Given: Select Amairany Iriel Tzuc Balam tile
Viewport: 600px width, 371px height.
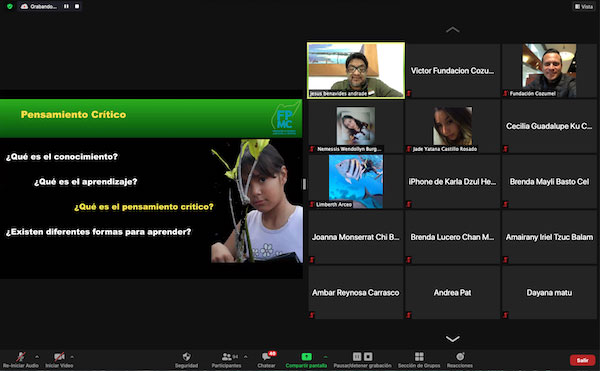Looking at the screenshot, I should coord(549,237).
